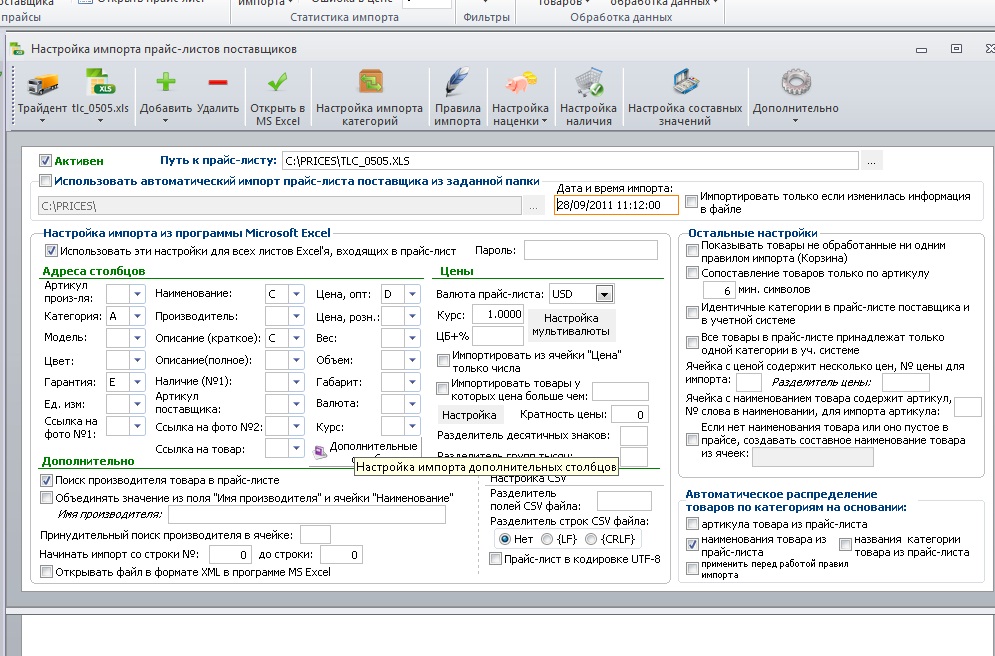This screenshot has width=995, height=656.
Task: Click the Настройка button near Кратность цены
Action: (469, 415)
